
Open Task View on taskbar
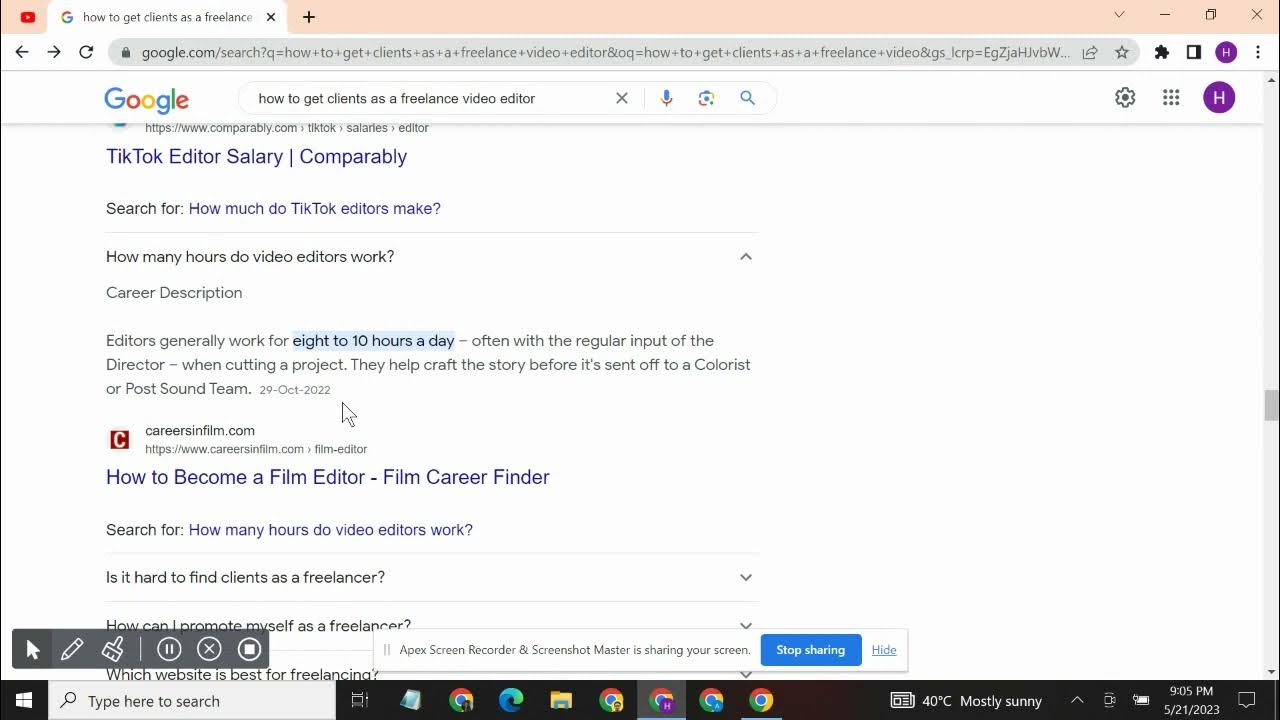pyautogui.click(x=360, y=700)
